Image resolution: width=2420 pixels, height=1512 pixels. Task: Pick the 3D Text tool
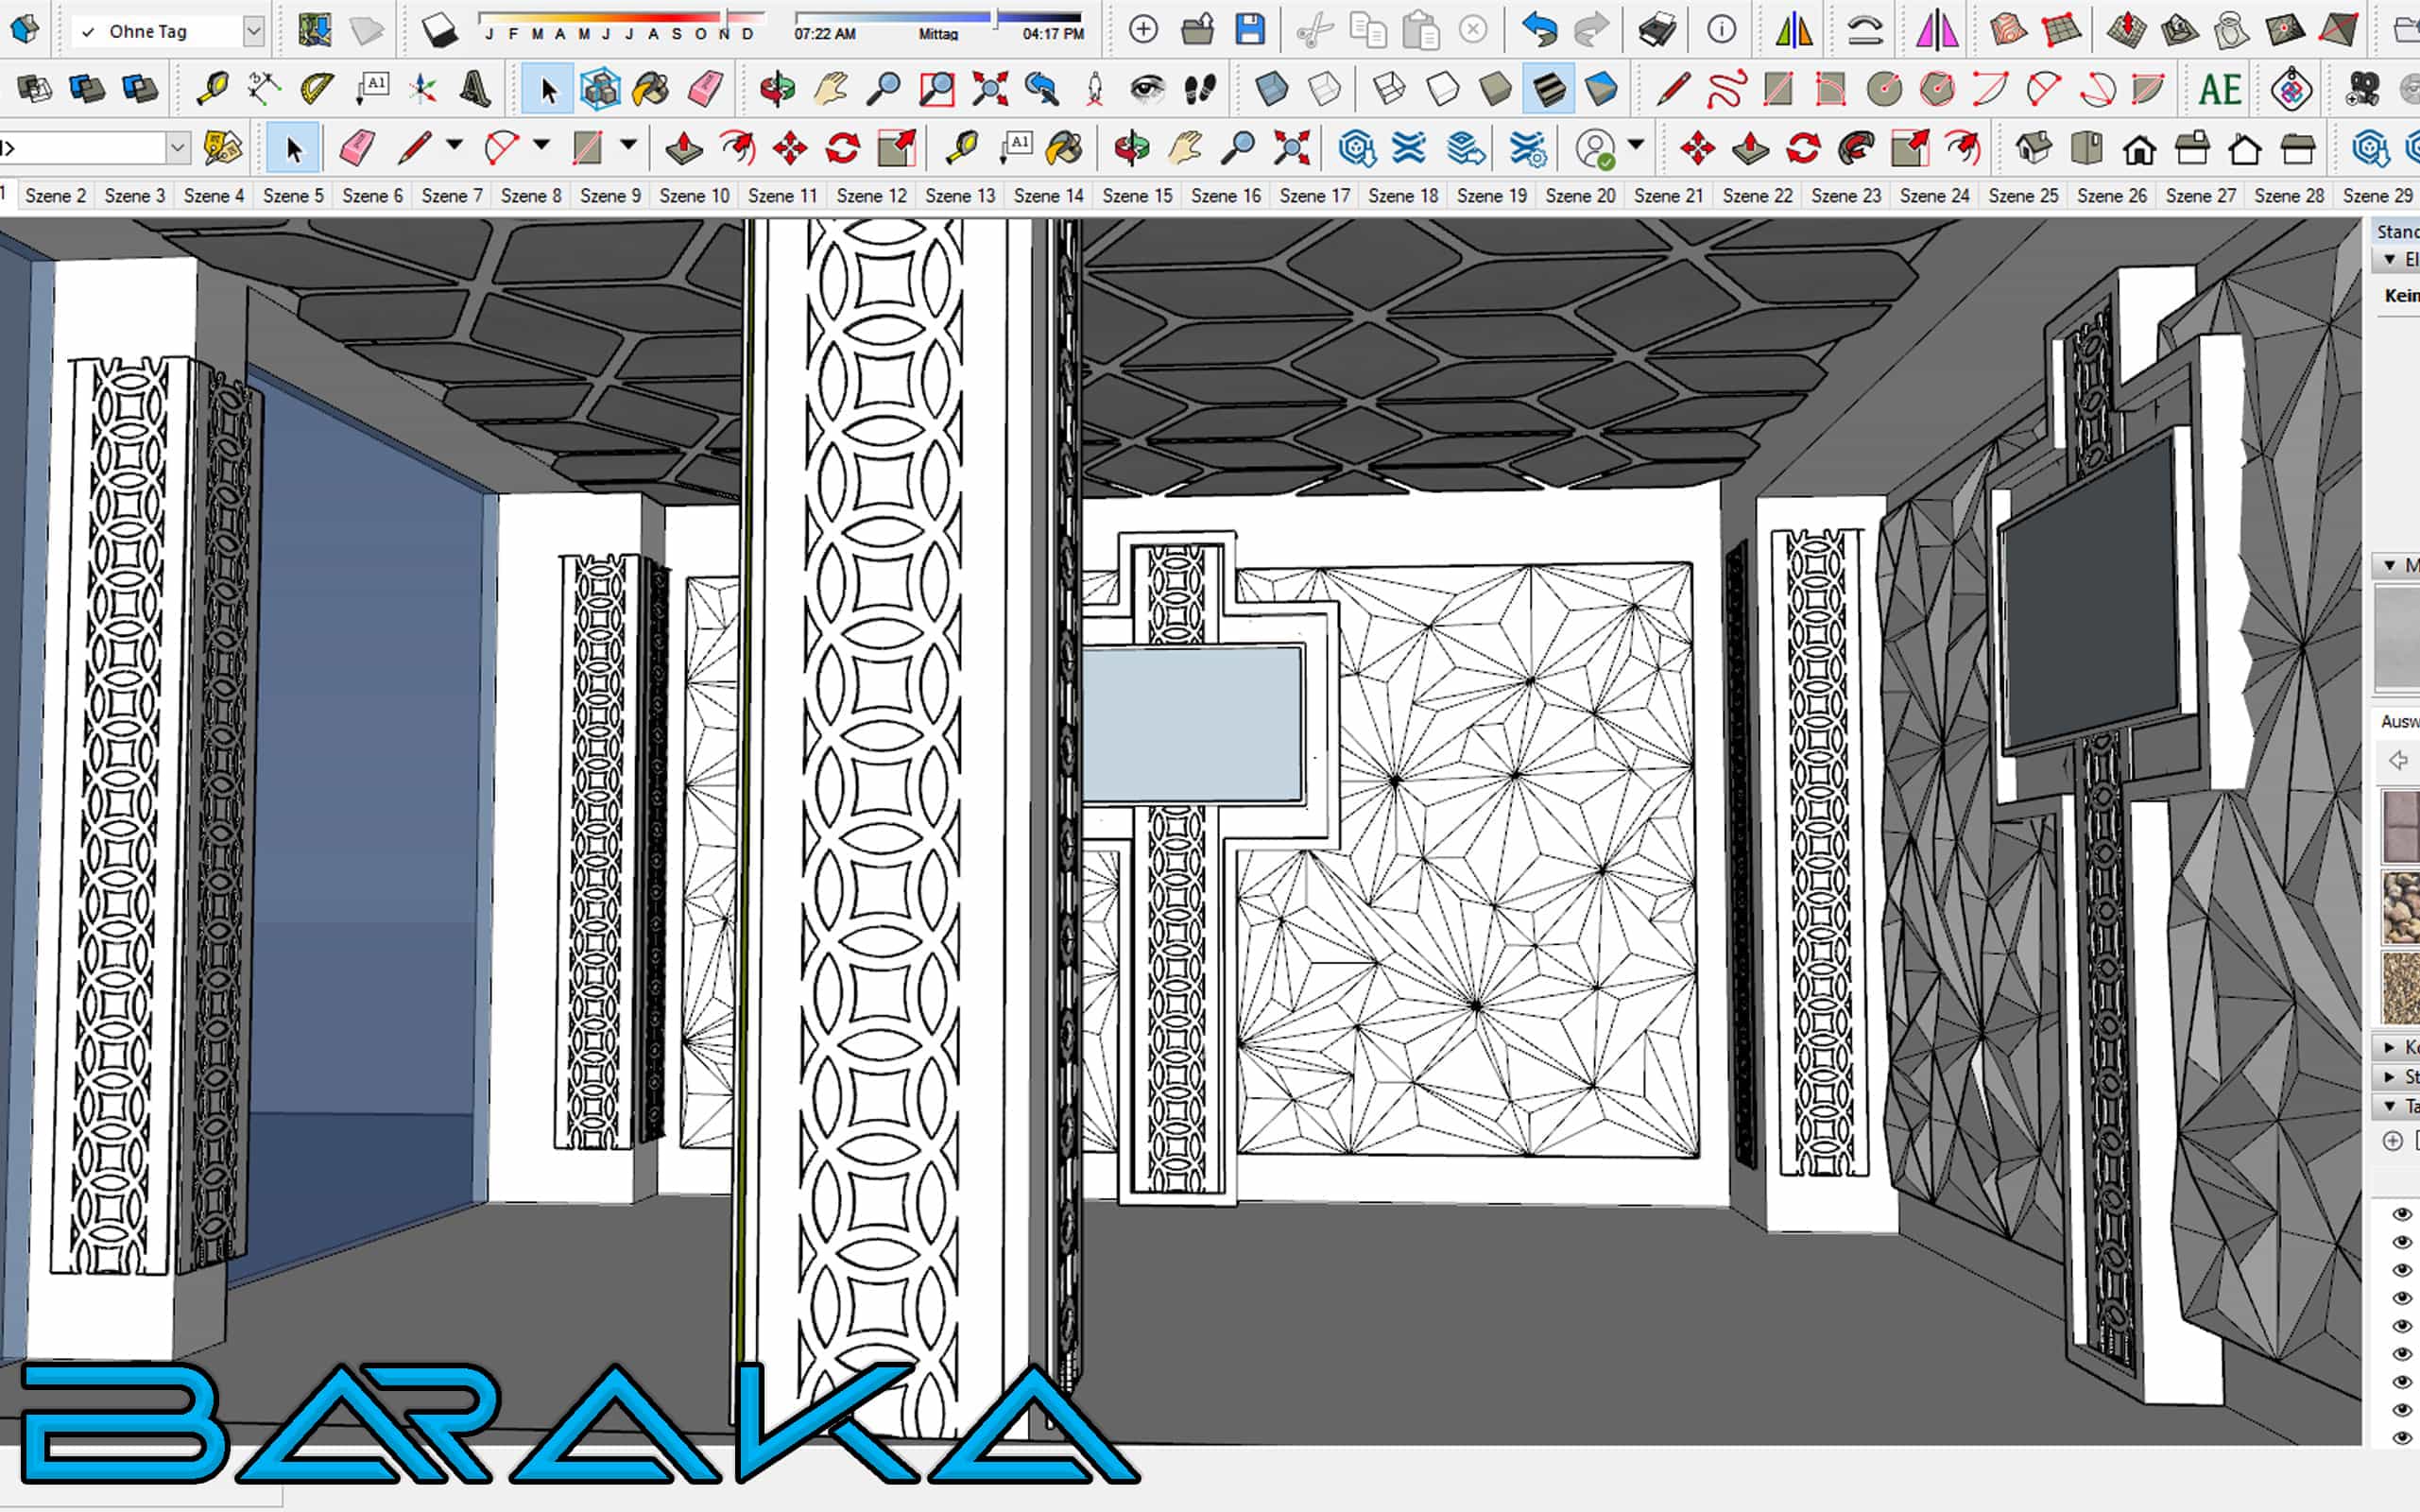(475, 90)
